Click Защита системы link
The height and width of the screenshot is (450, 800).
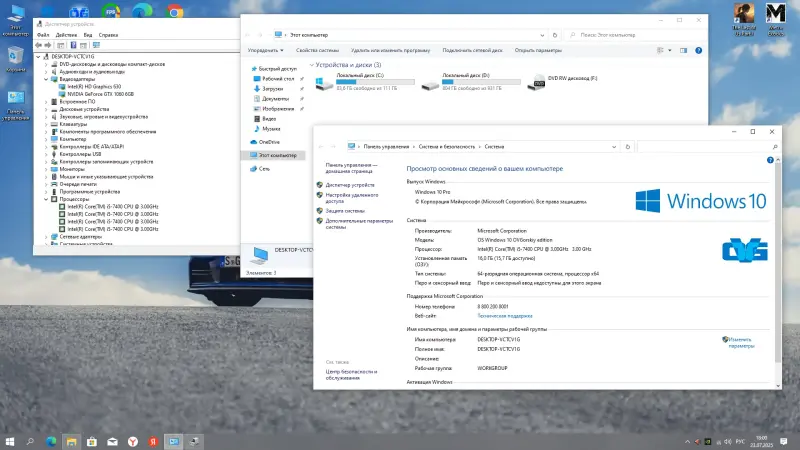[x=345, y=211]
